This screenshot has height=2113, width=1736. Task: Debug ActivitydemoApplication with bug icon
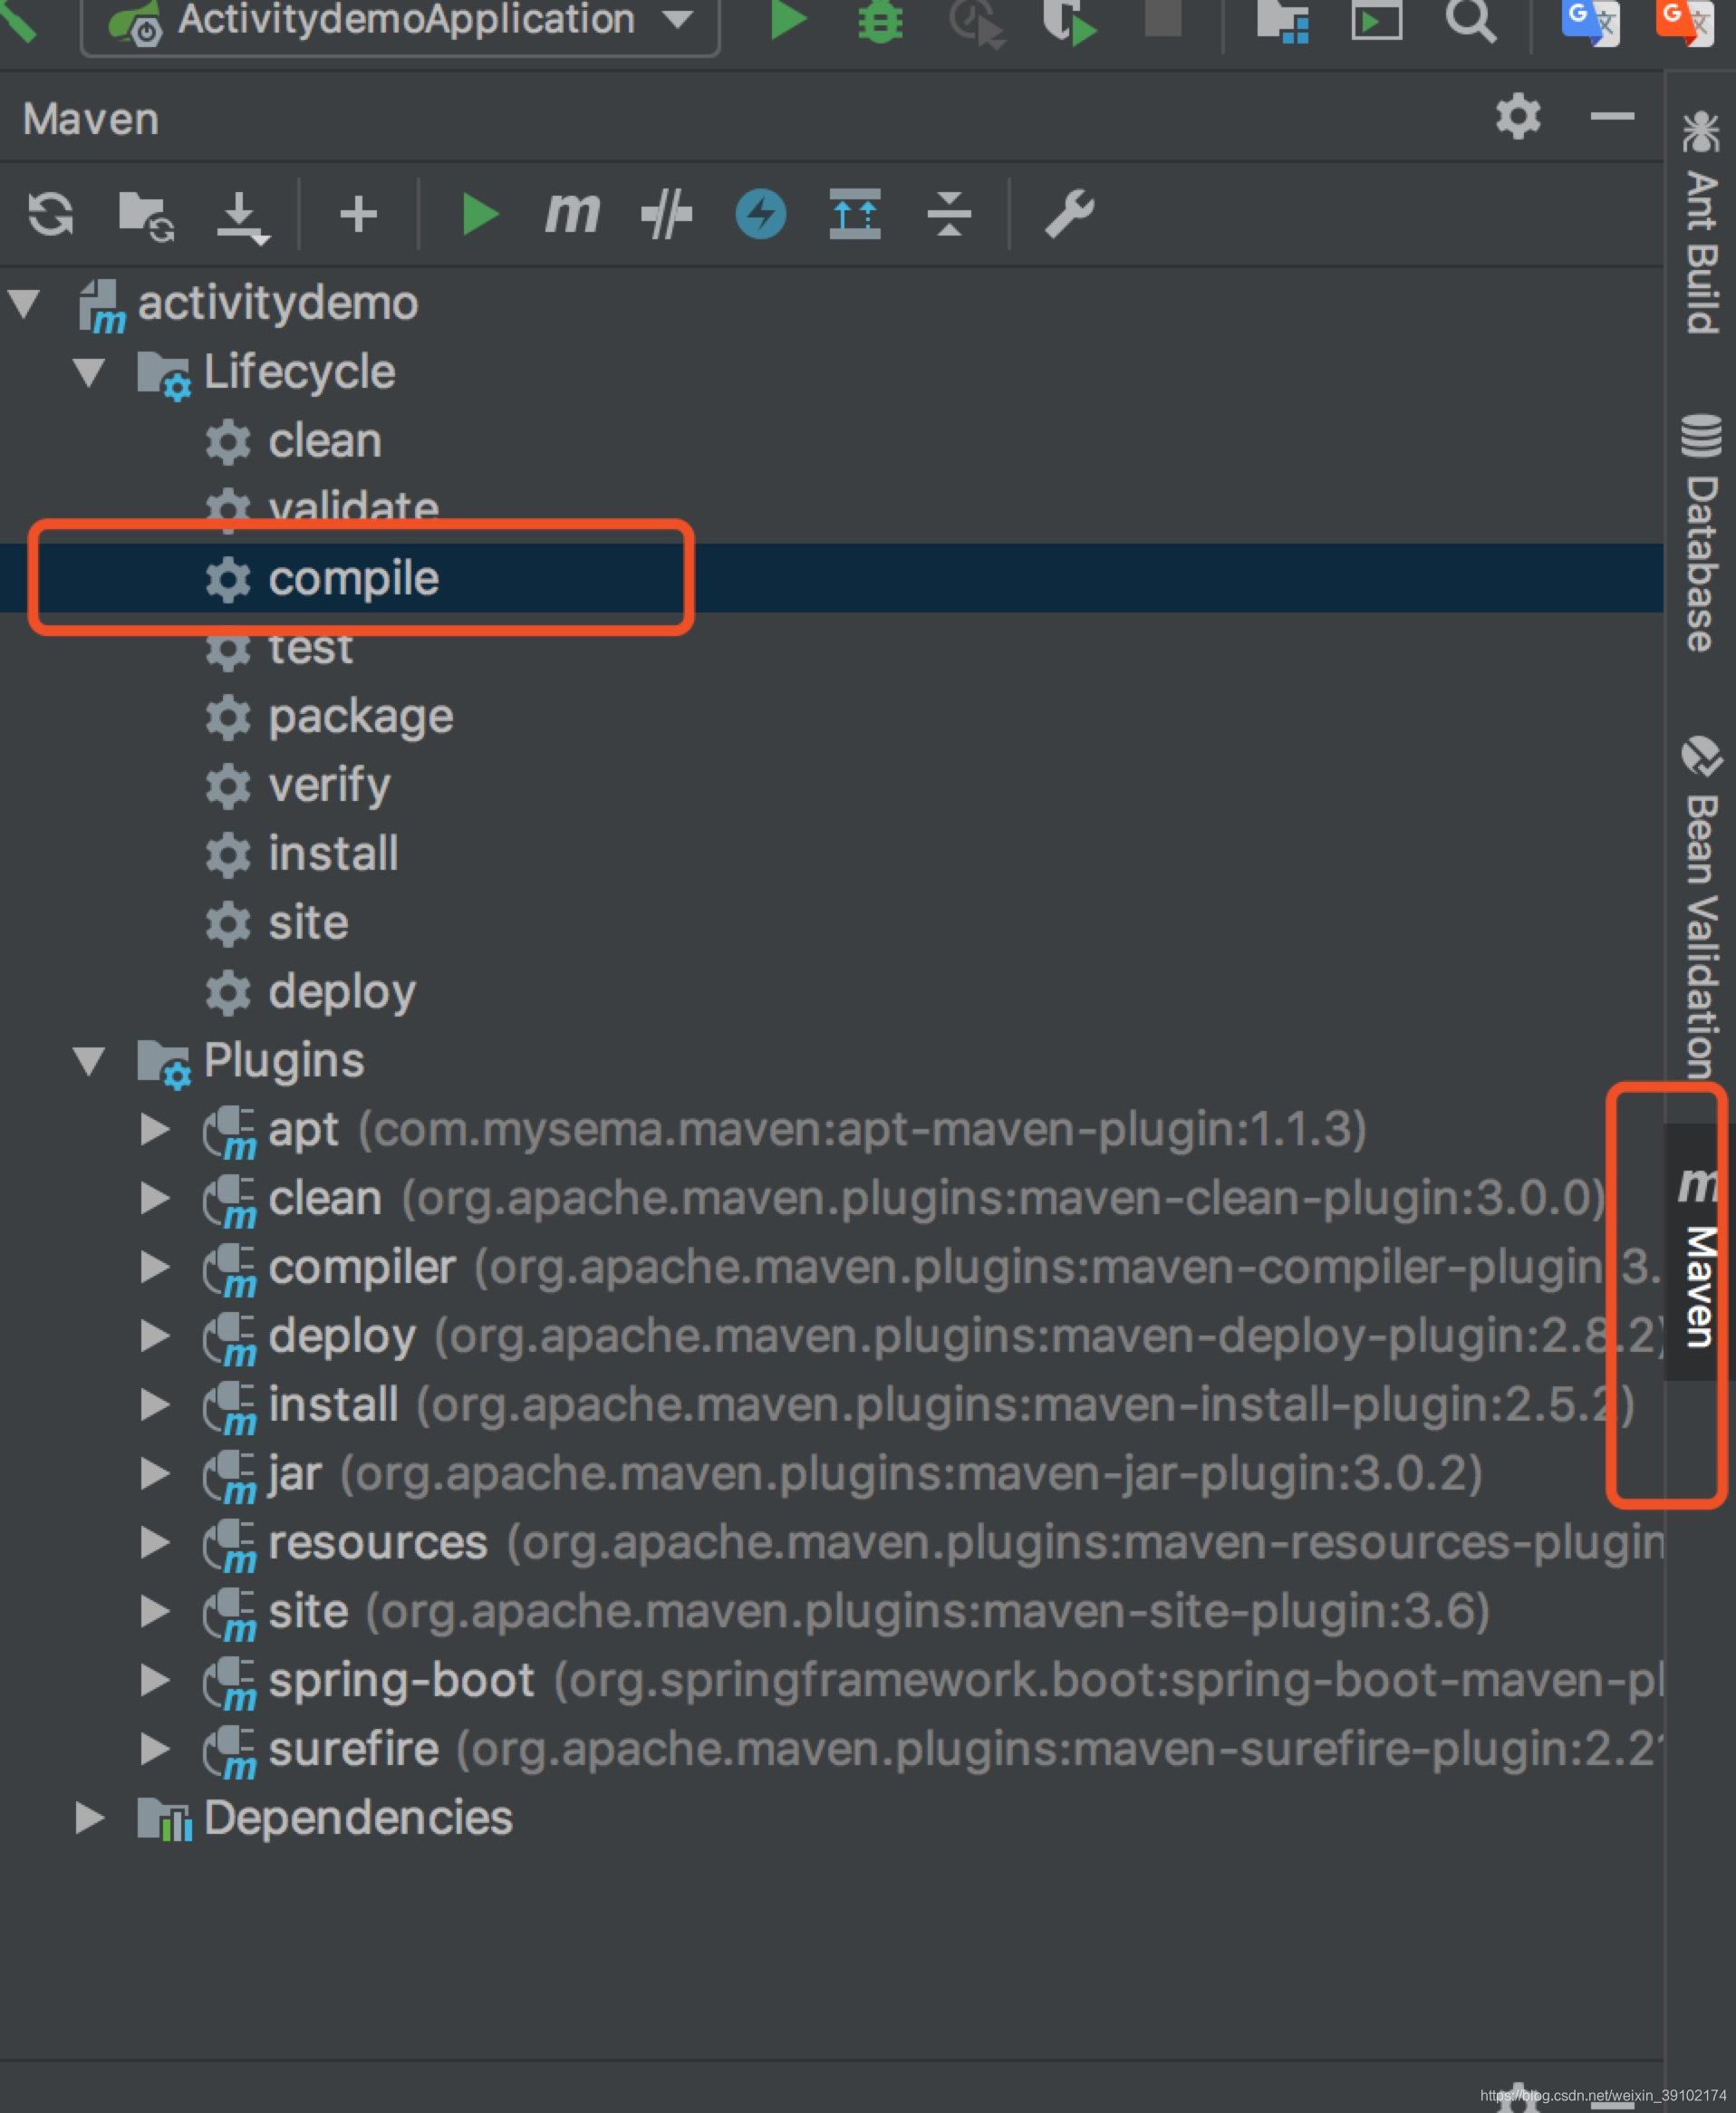click(x=880, y=22)
